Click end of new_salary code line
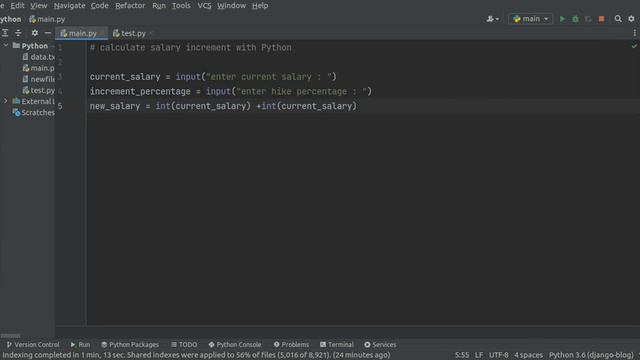 coord(357,106)
